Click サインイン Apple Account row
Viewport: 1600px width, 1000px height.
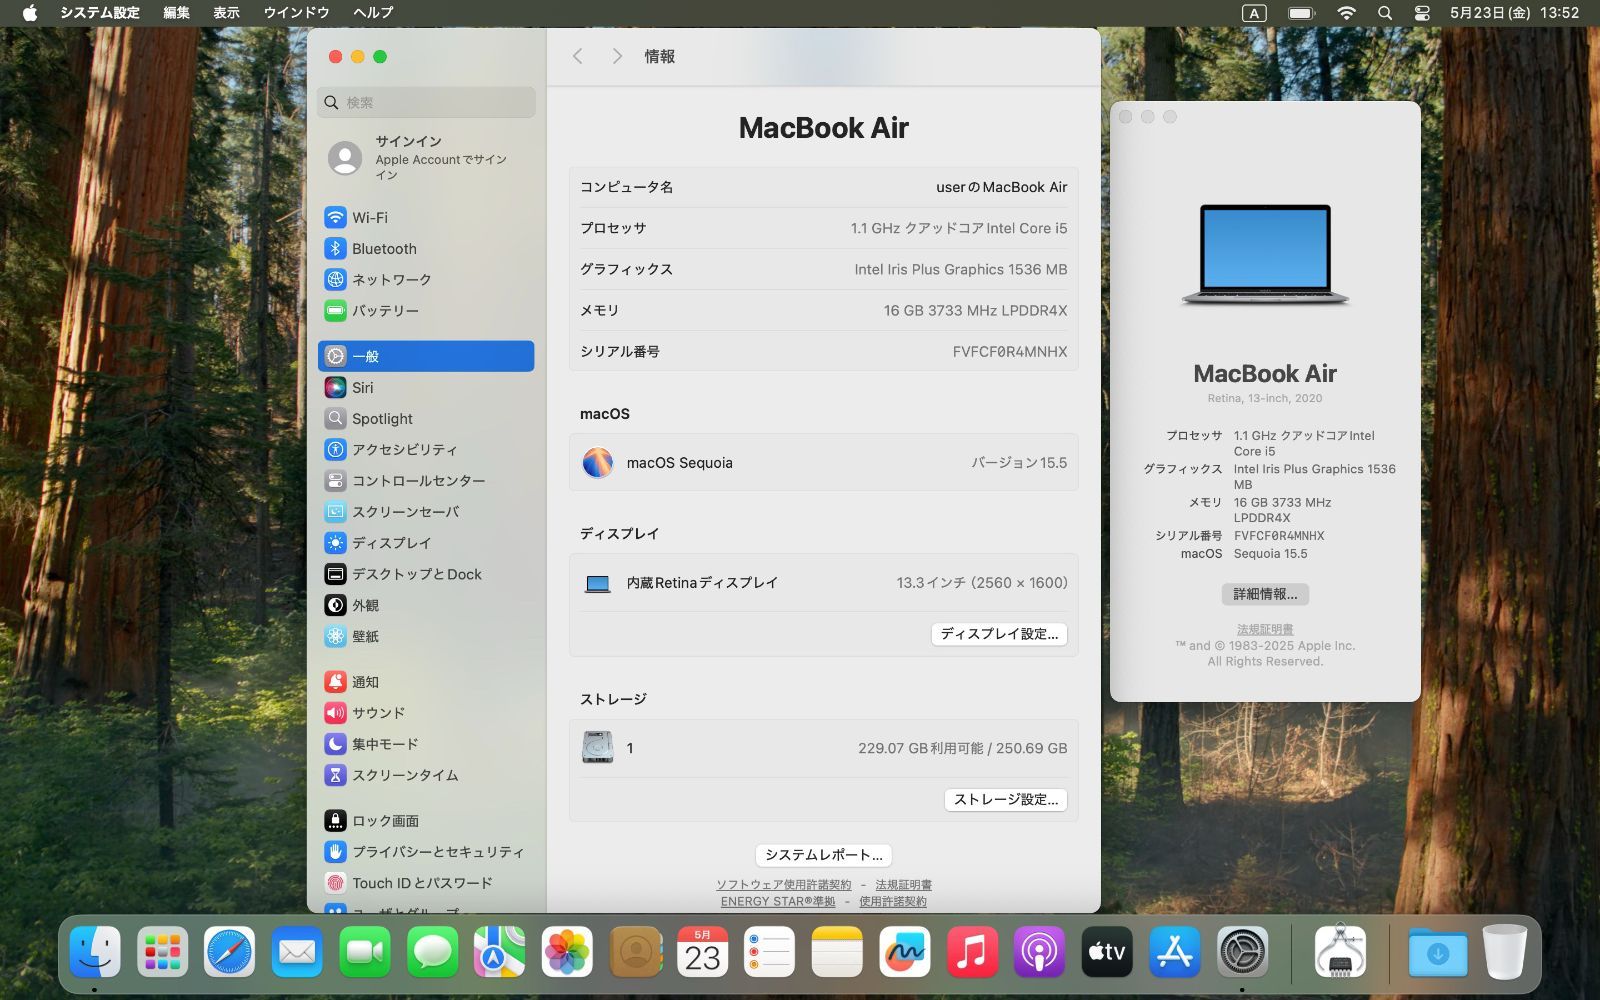pyautogui.click(x=426, y=157)
